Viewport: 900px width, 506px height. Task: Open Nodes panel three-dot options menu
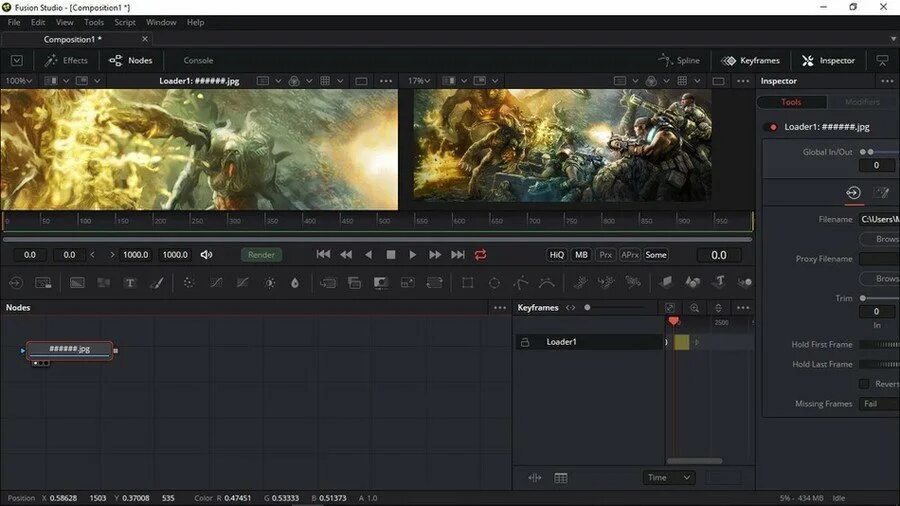coord(500,308)
